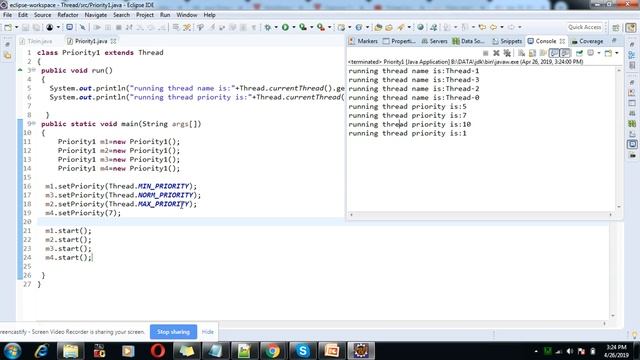Open the Open Console dropdown arrow
The height and width of the screenshot is (360, 640).
[x=616, y=53]
